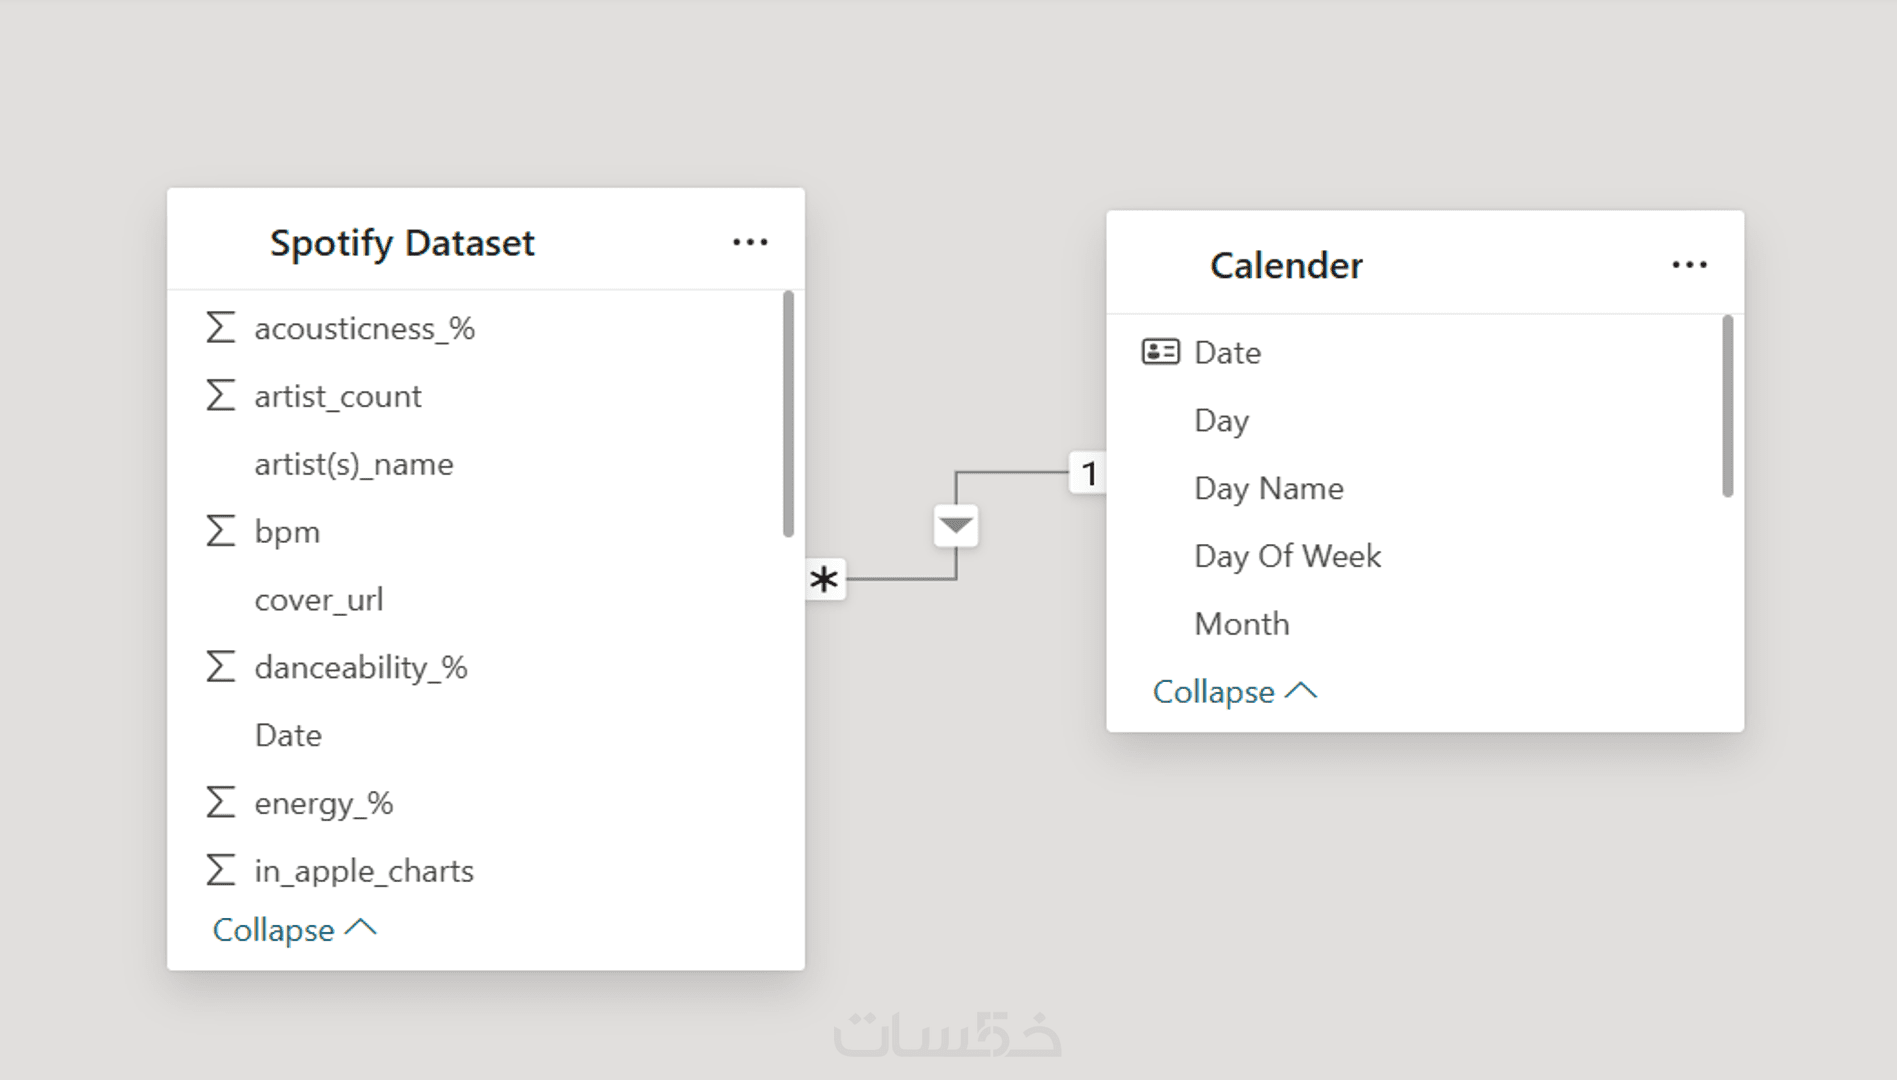Viewport: 1897px width, 1080px height.
Task: Click the Spotify Dataset vertical scrollbar
Action: 788,413
